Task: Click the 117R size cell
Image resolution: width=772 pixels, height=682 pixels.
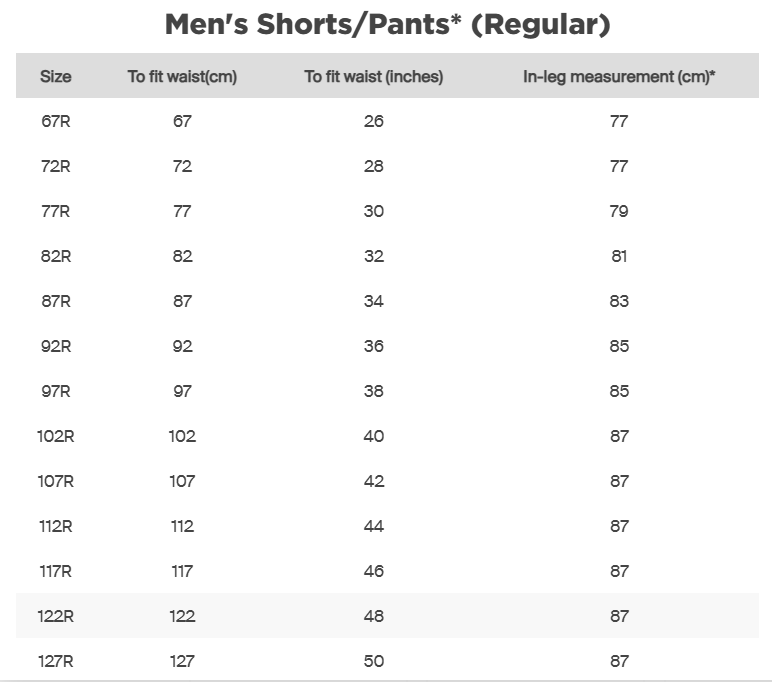Action: pos(56,572)
